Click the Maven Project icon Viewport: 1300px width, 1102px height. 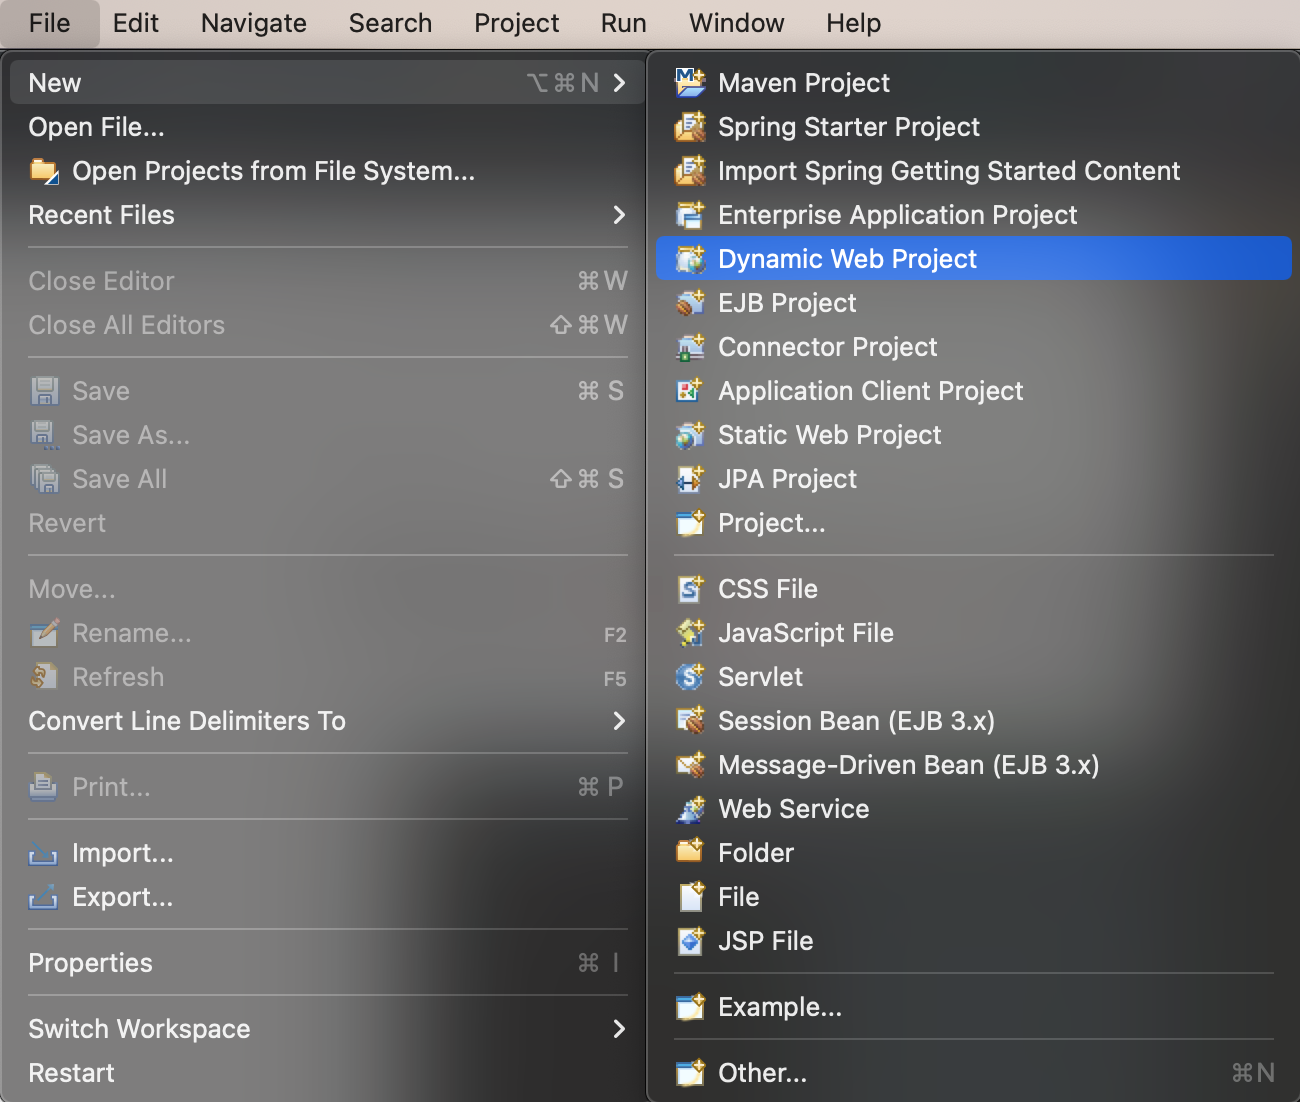coord(690,82)
